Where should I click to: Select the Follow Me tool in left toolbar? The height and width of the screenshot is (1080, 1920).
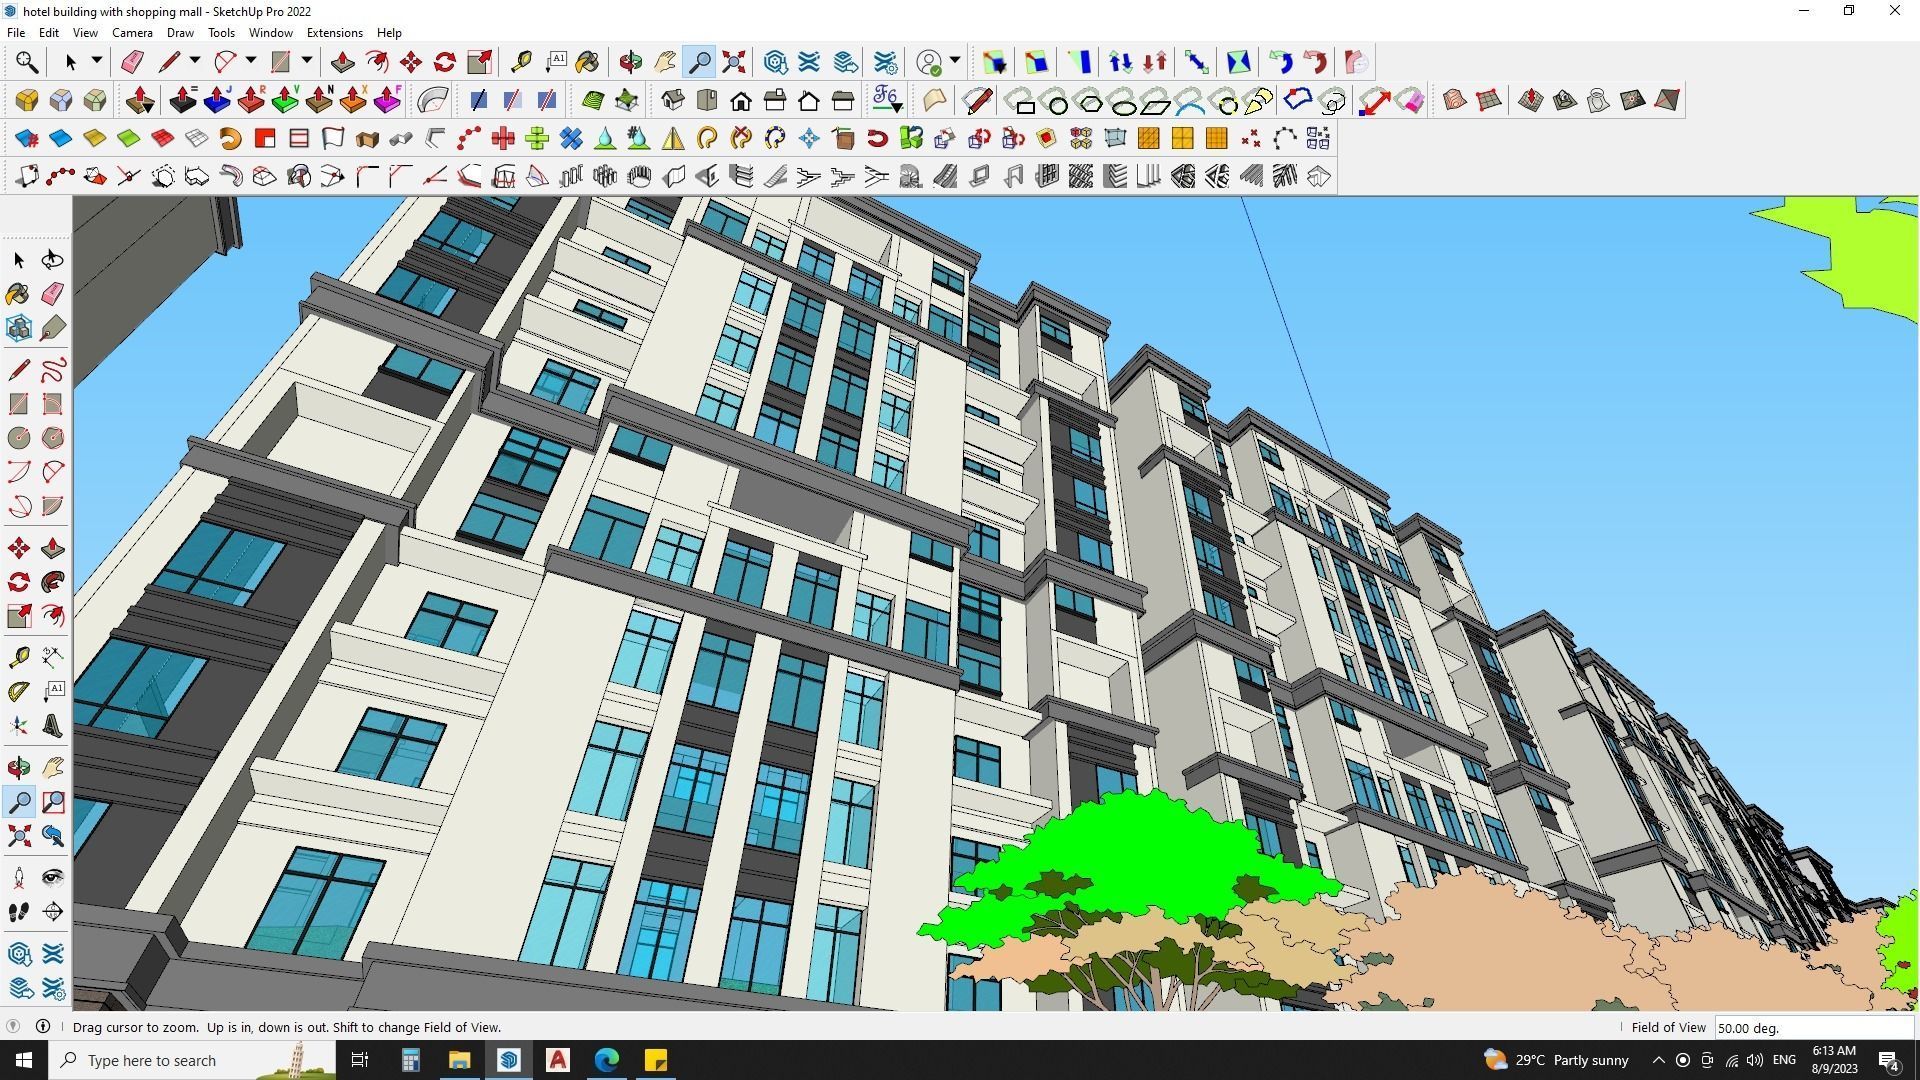53,582
